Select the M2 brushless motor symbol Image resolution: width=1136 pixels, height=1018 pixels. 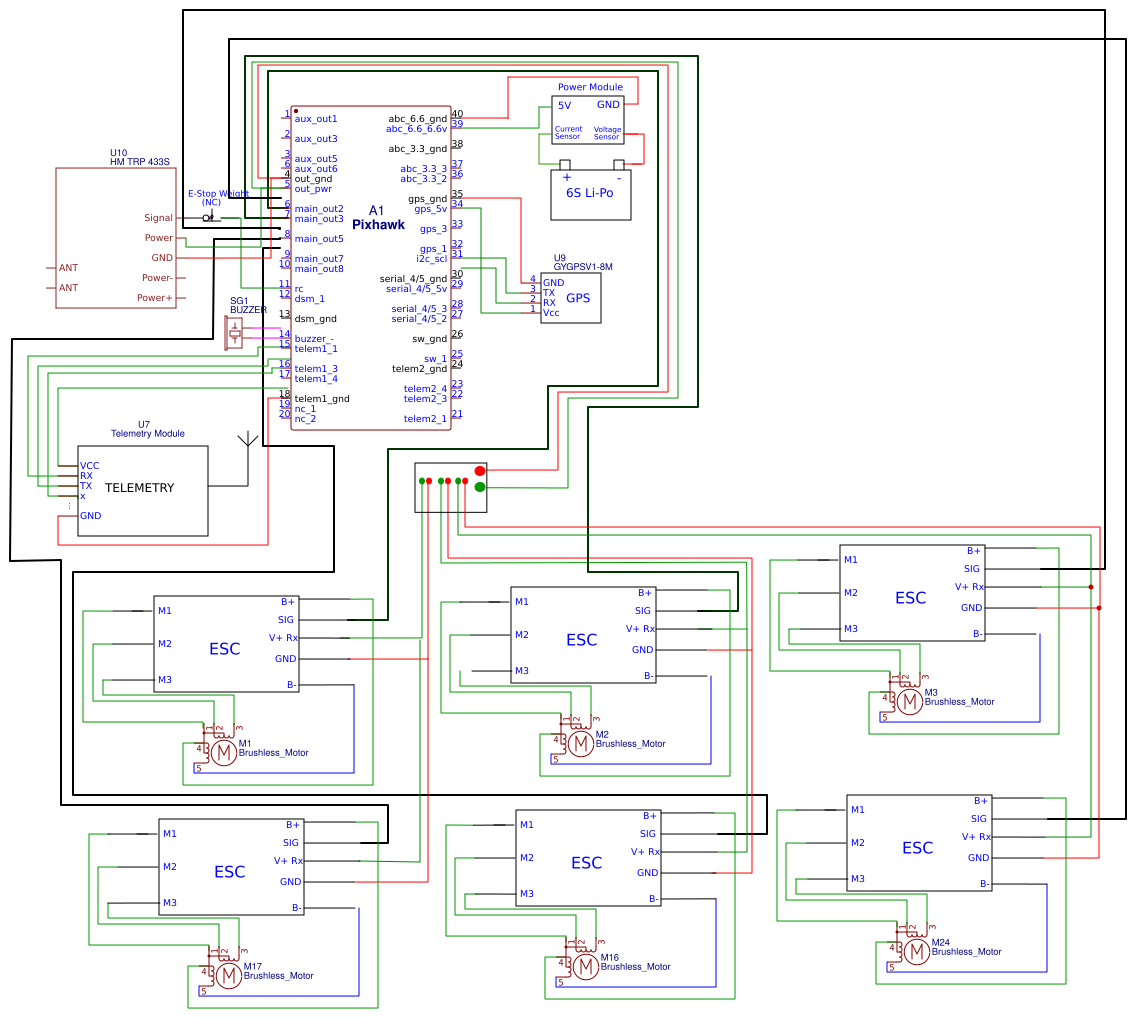tap(580, 743)
